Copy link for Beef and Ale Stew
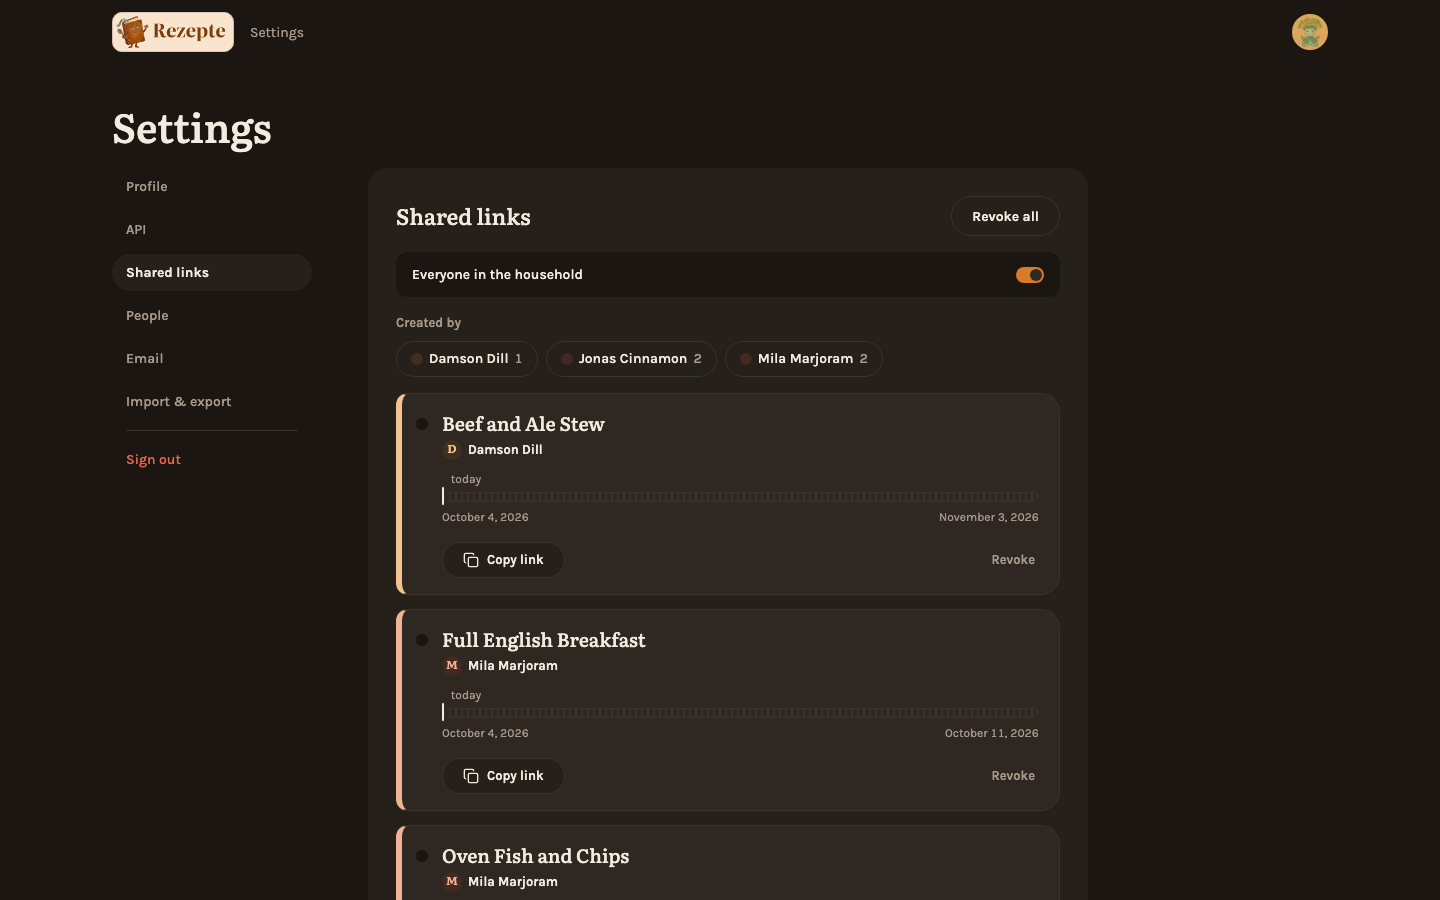 coord(503,560)
